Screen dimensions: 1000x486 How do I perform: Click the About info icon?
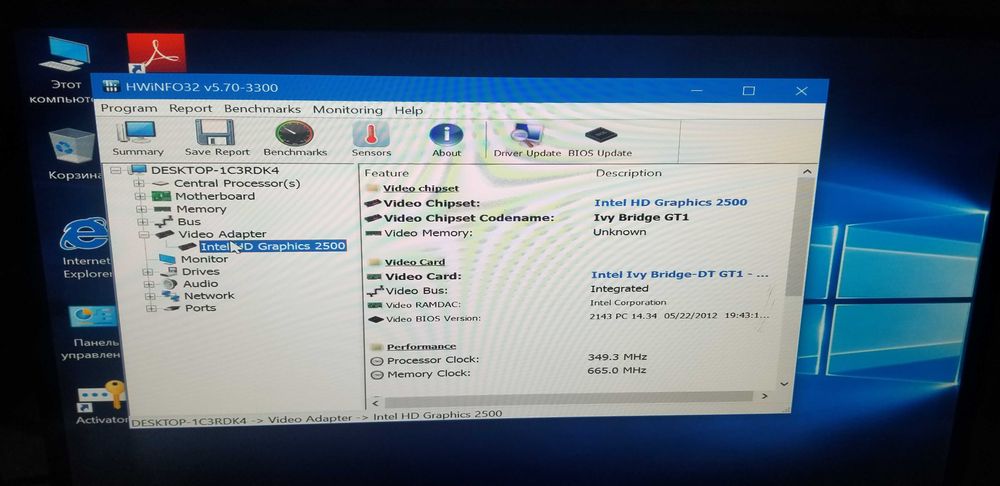point(446,140)
